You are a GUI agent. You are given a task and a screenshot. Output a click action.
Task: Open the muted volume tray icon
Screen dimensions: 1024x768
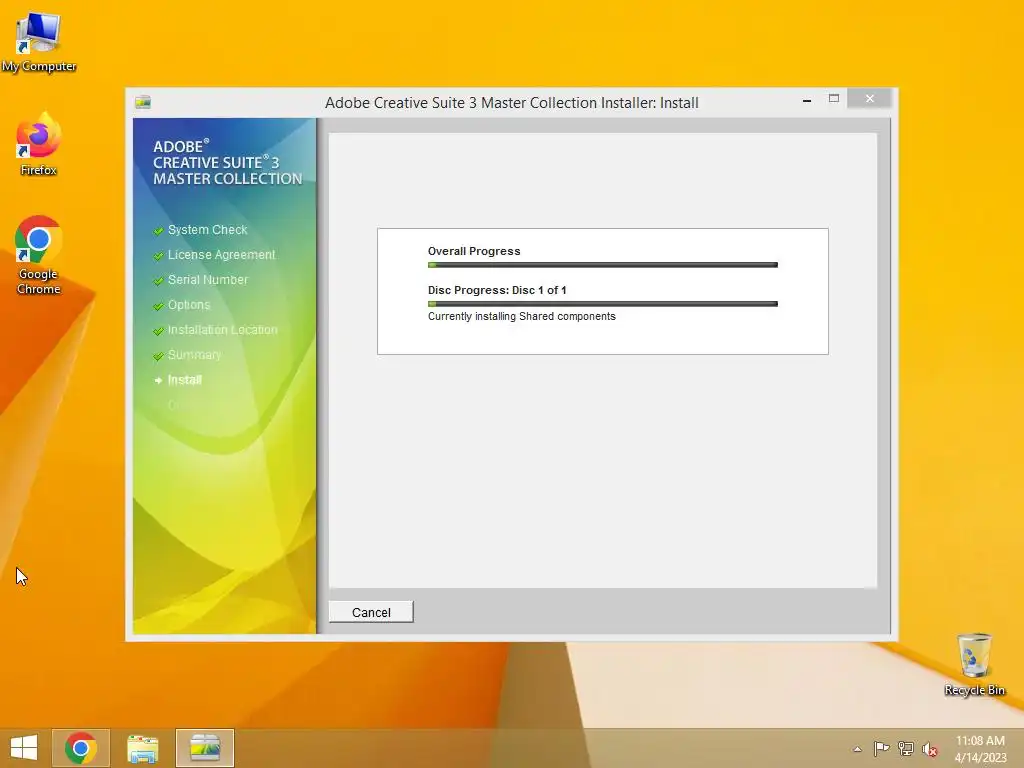tap(929, 749)
